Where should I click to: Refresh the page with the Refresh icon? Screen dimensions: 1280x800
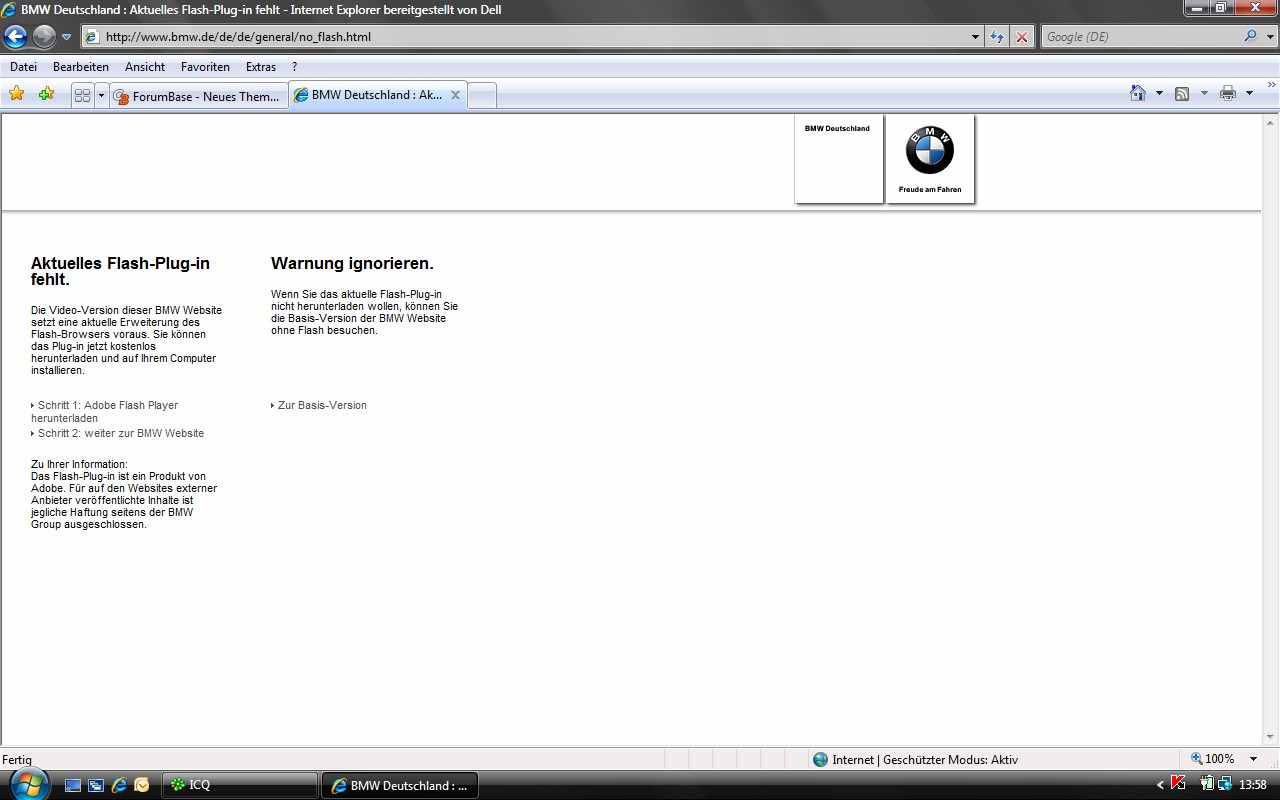997,37
